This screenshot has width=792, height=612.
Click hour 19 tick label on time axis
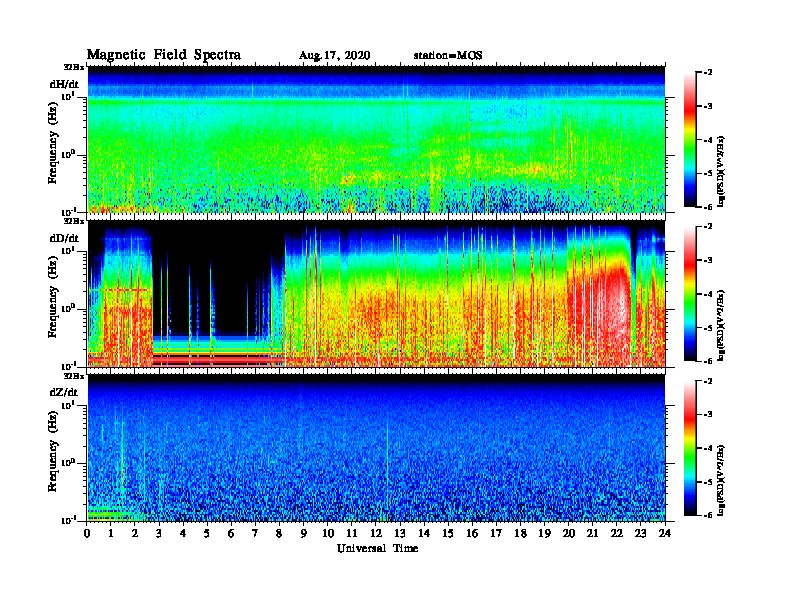[544, 534]
